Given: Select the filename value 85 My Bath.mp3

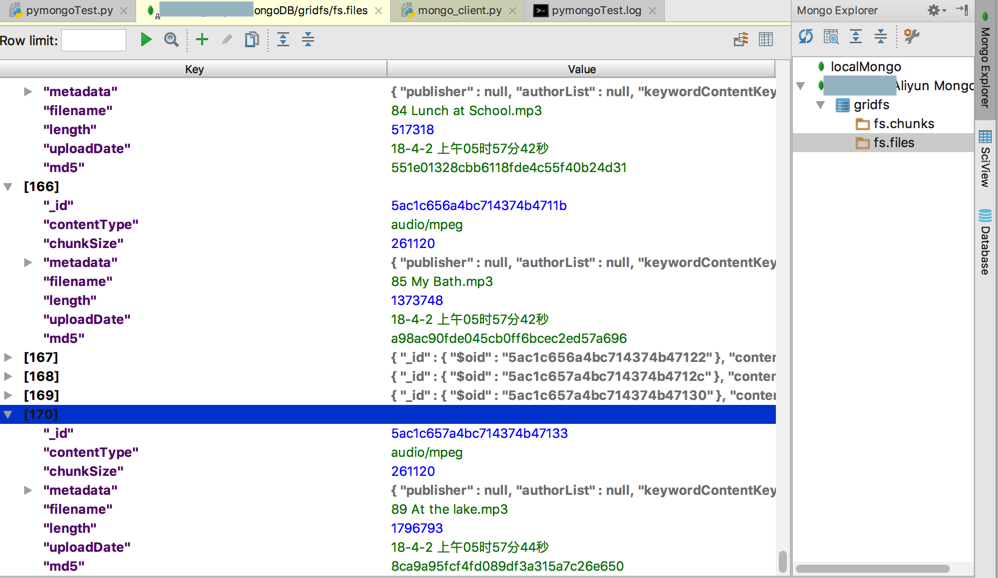Looking at the screenshot, I should tap(442, 281).
